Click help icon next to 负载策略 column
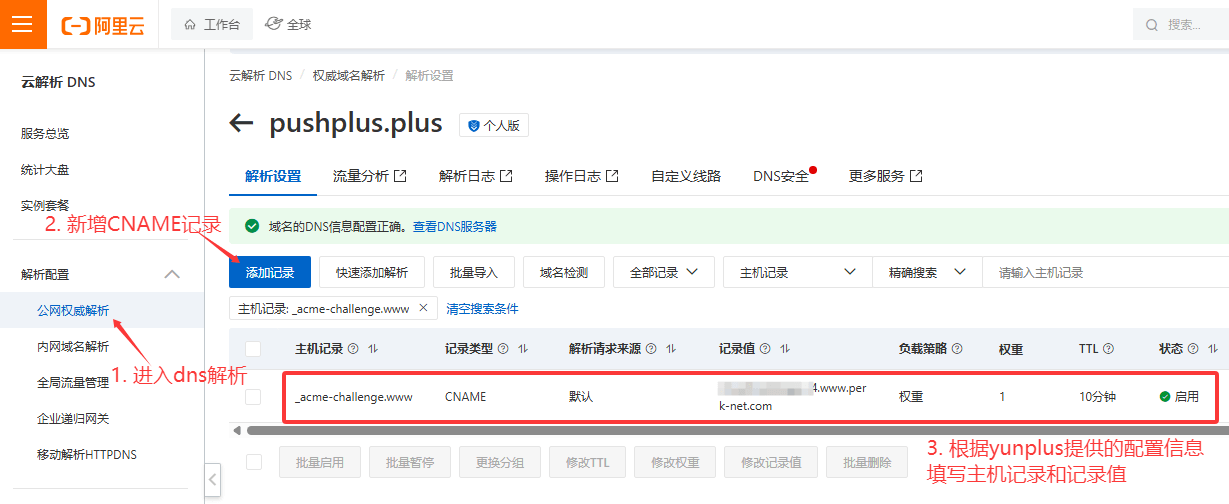The height and width of the screenshot is (504, 1229). coord(957,349)
